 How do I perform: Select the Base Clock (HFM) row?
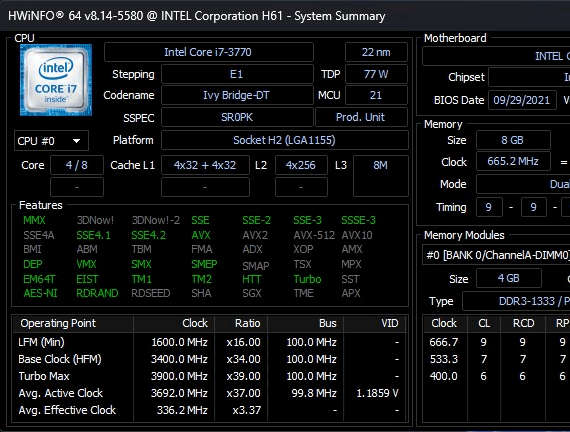(209, 359)
